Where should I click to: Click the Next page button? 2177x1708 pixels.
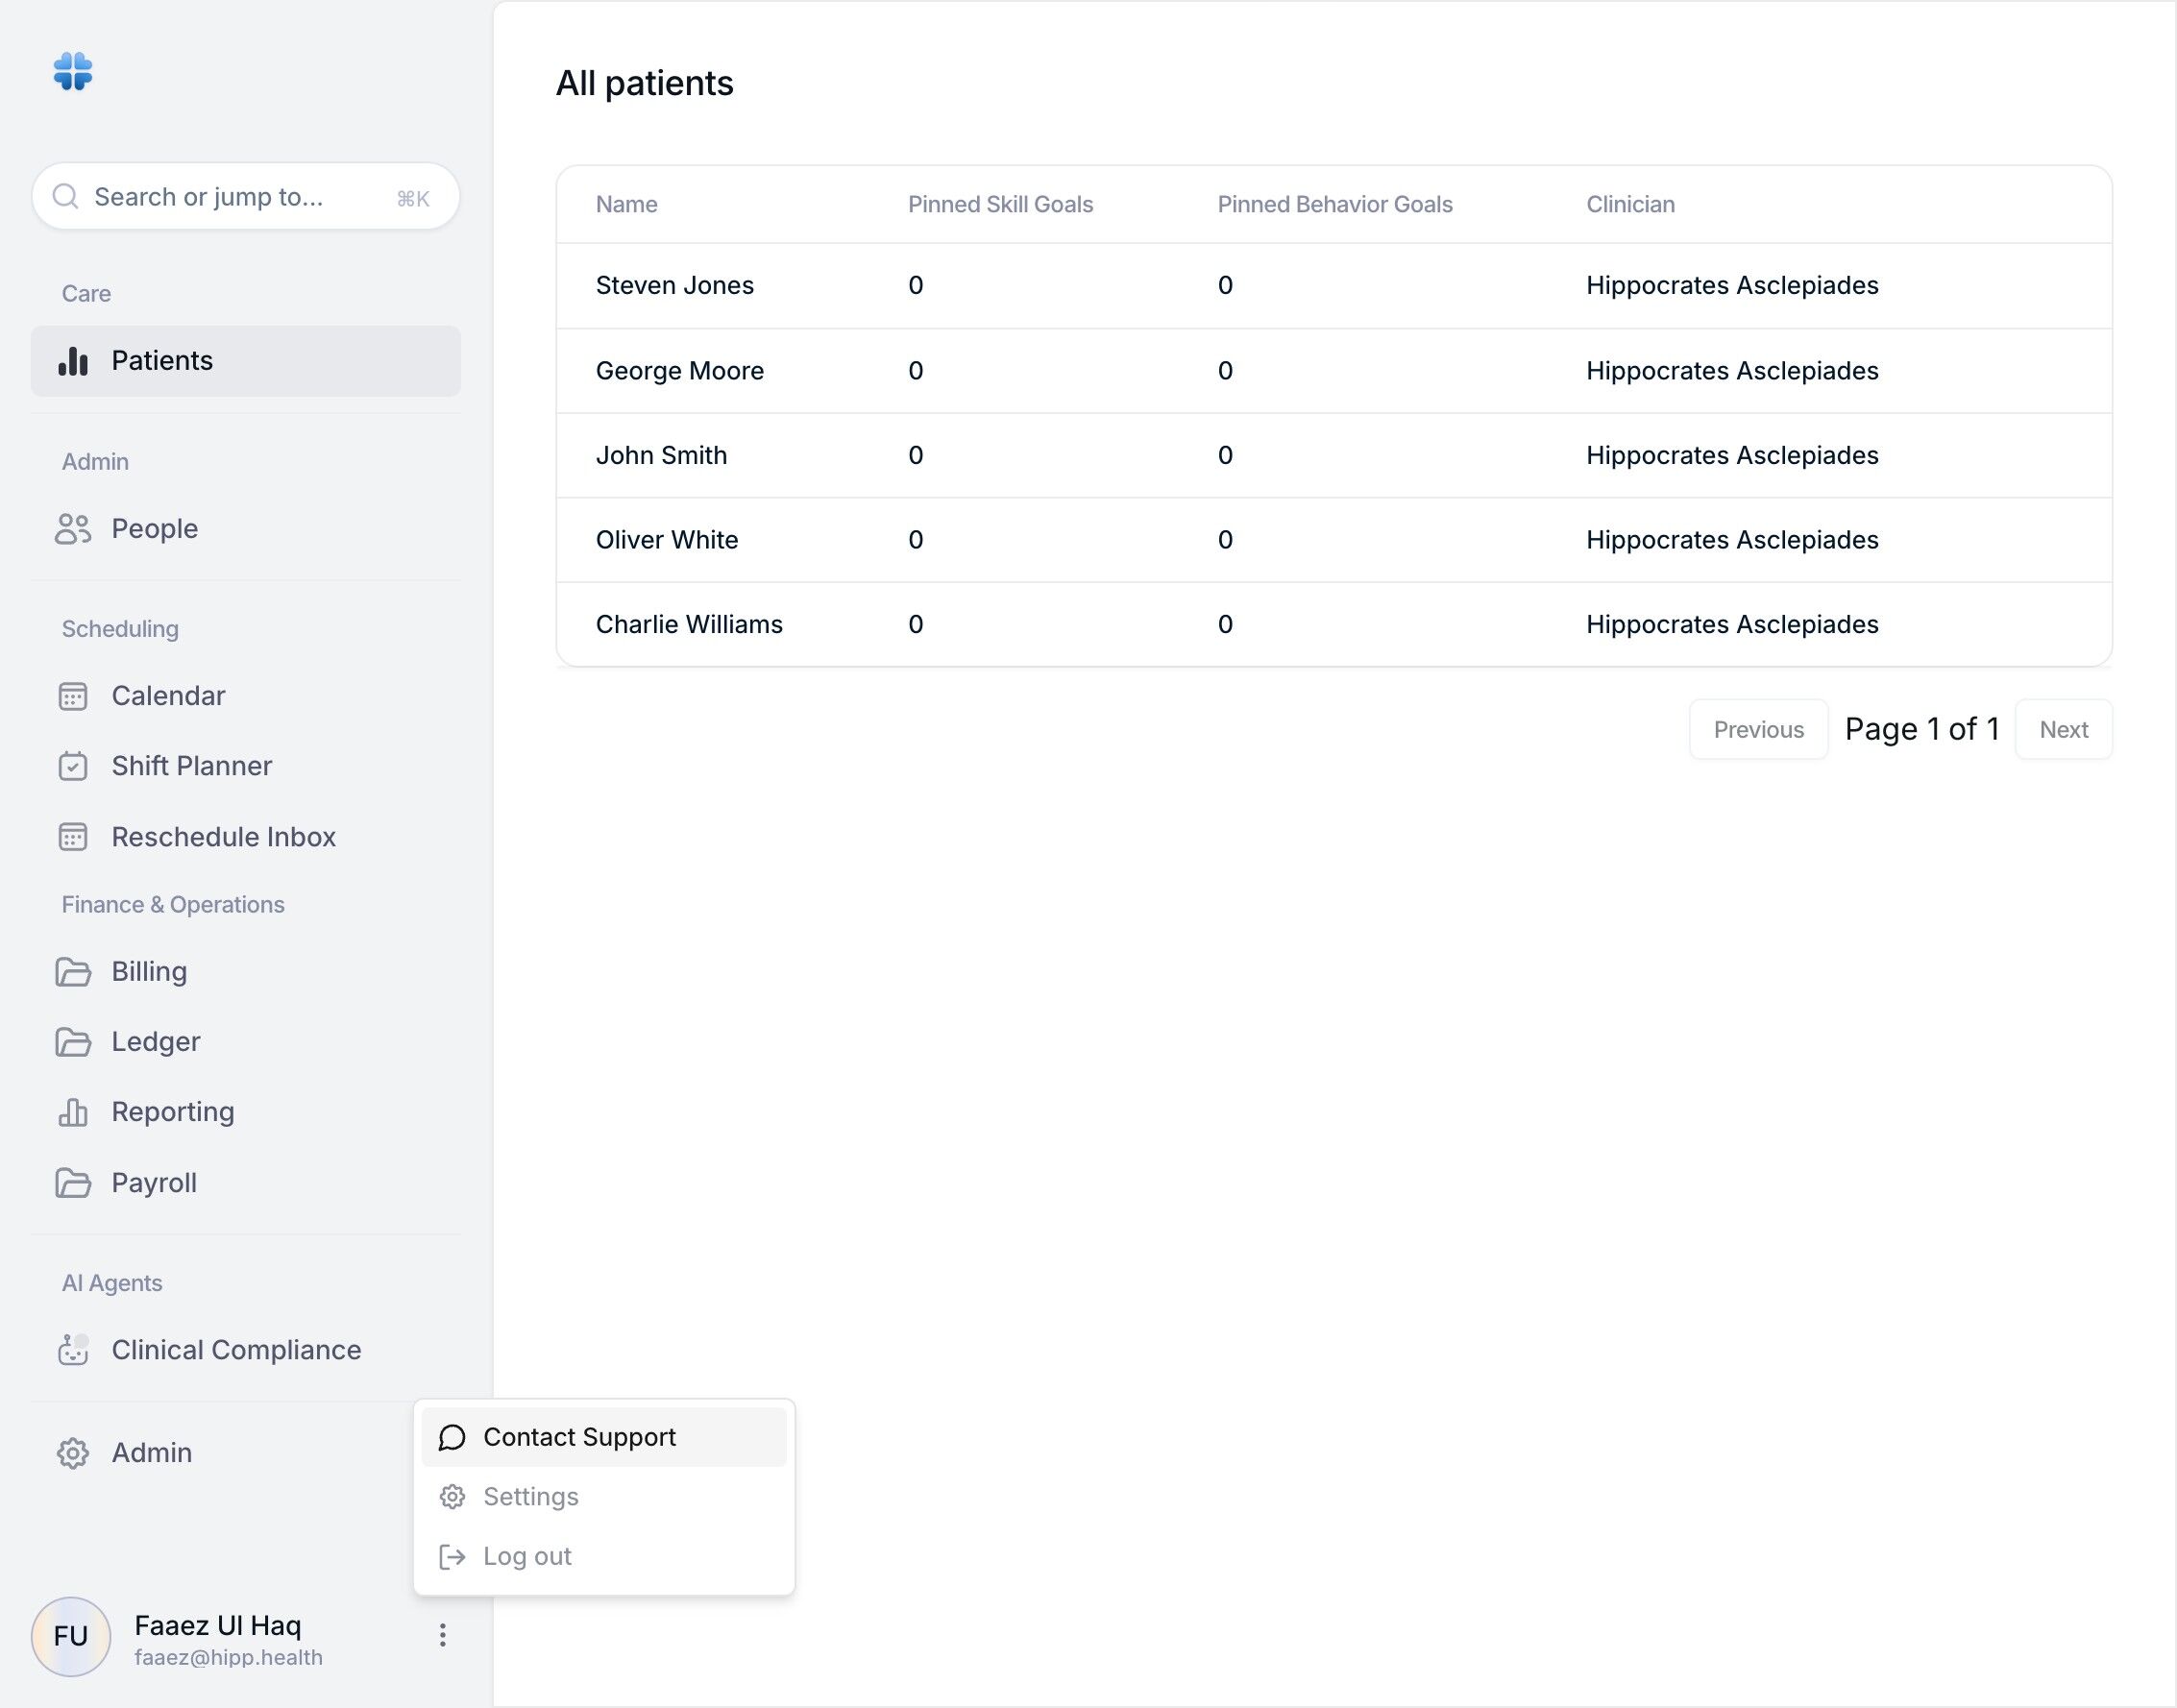point(2063,730)
